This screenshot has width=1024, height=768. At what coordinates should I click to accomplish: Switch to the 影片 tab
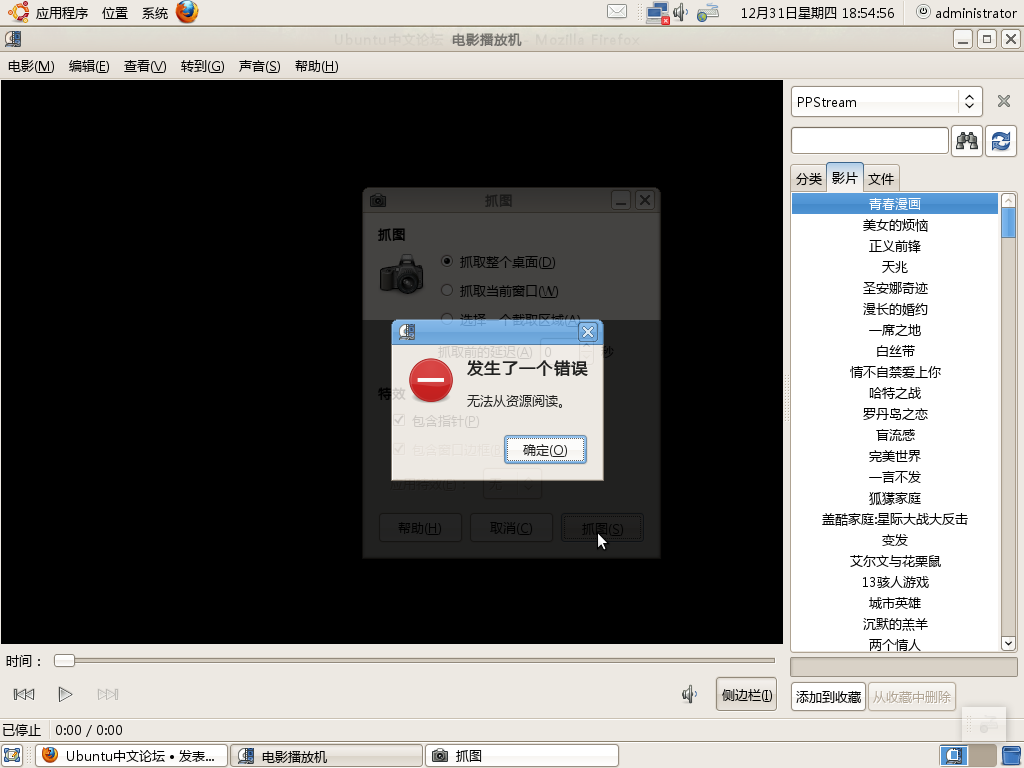point(844,177)
